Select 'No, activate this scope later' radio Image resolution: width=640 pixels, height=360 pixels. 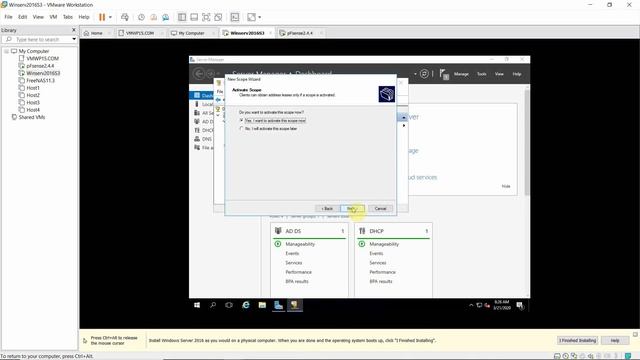[242, 129]
